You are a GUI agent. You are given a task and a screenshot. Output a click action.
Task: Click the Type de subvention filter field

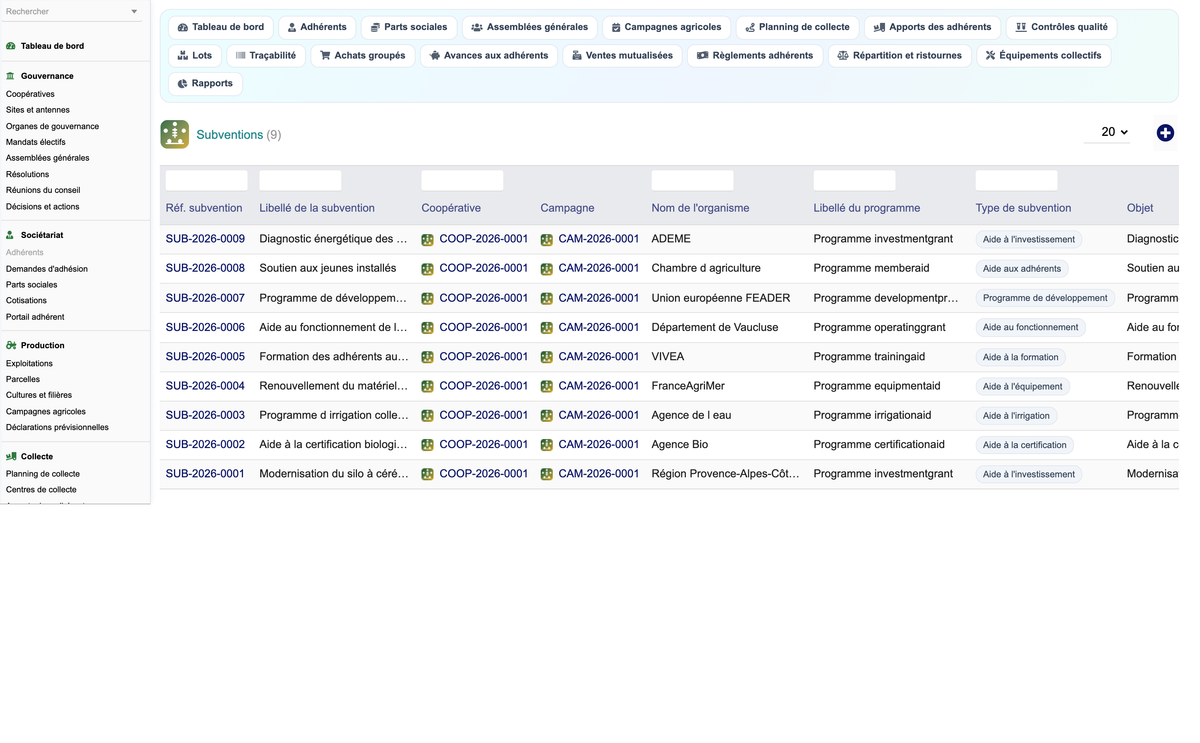tap(1016, 180)
